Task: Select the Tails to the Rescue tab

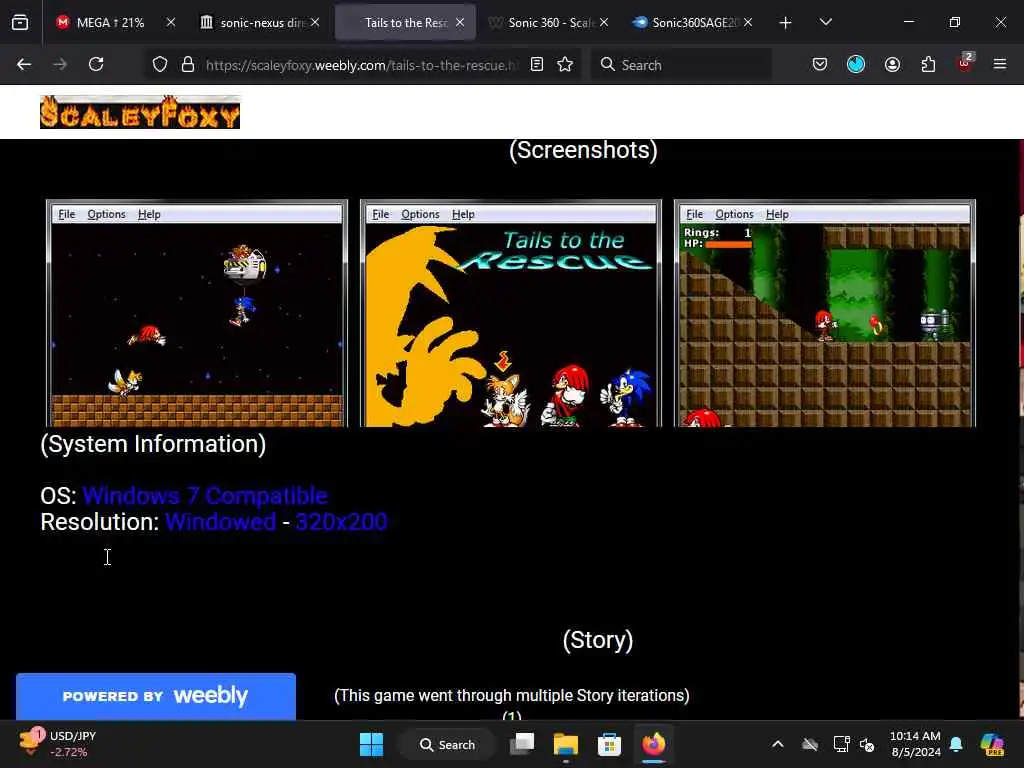Action: (406, 23)
